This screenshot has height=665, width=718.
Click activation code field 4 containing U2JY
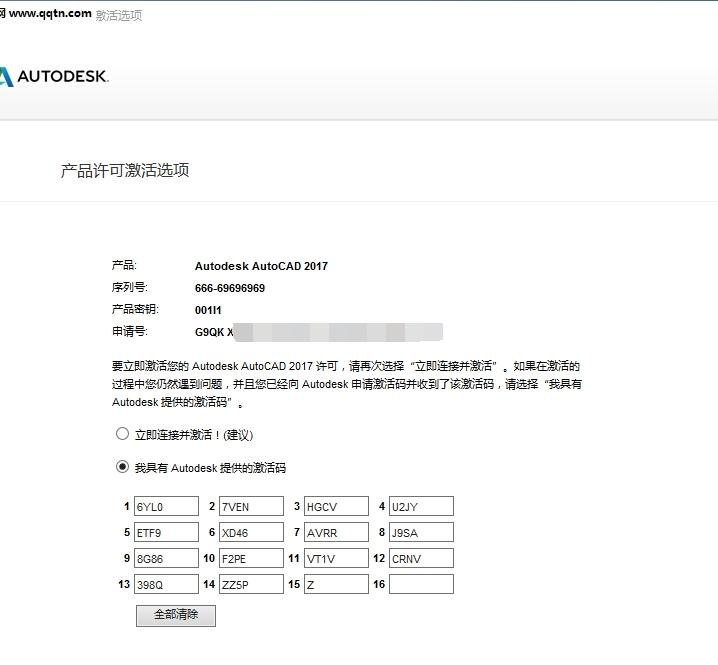(x=422, y=506)
